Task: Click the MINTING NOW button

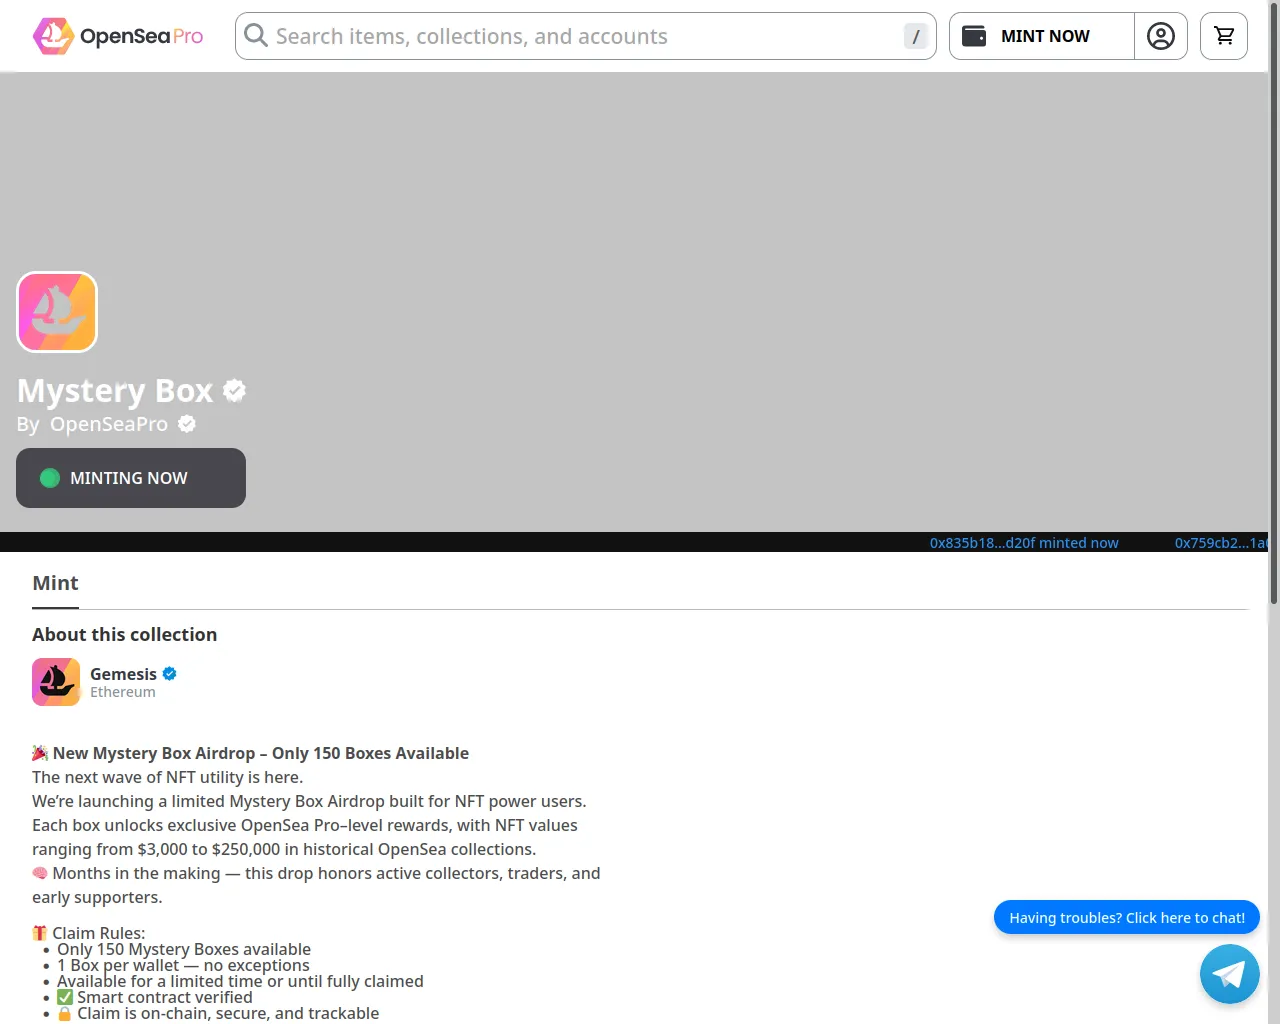Action: pyautogui.click(x=131, y=478)
